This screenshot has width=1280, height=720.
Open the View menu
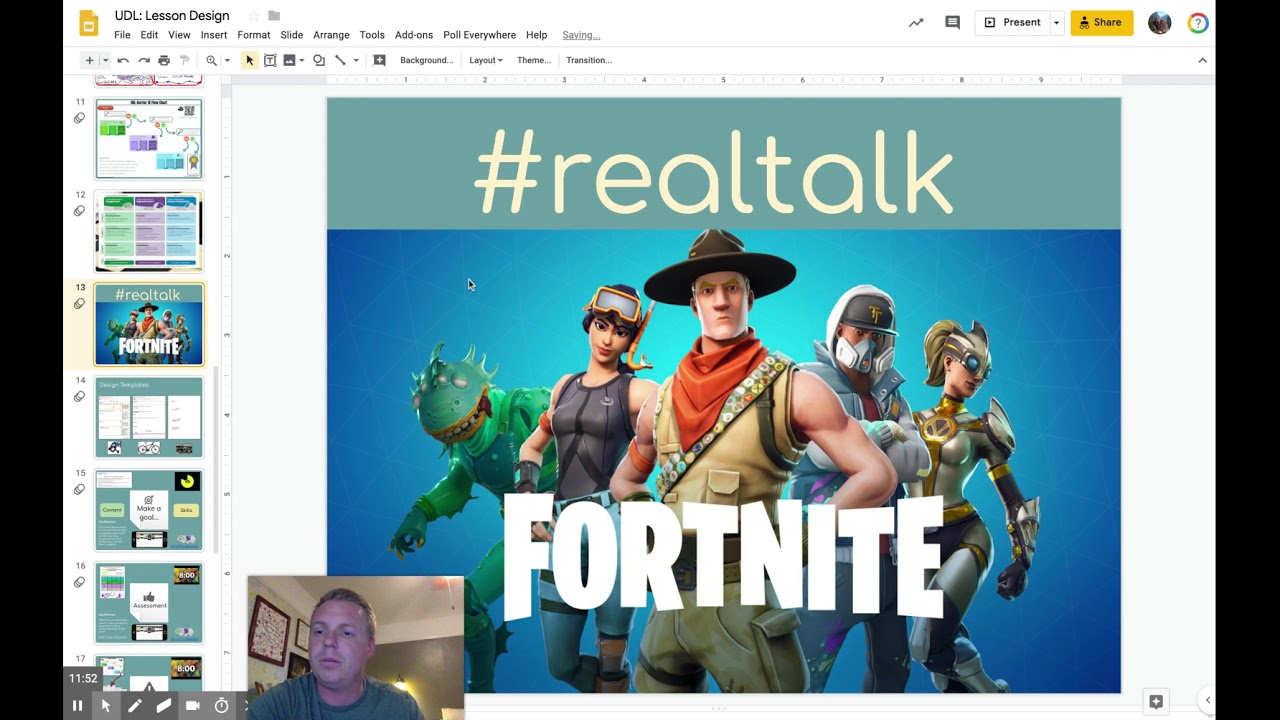pyautogui.click(x=179, y=35)
